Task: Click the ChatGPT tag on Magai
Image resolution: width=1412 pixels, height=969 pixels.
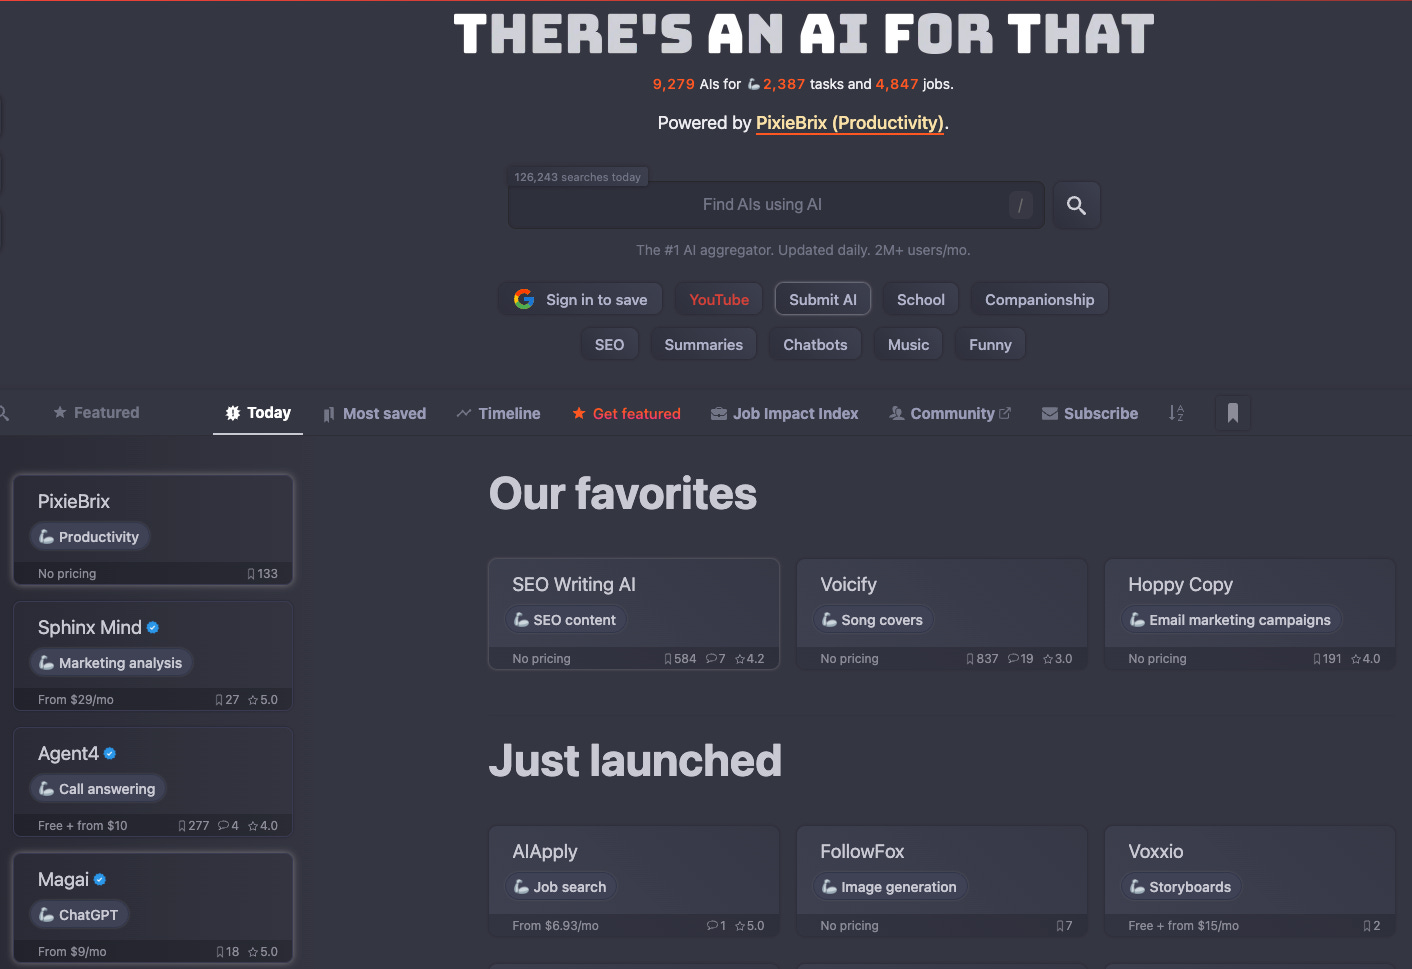Action: (x=78, y=915)
